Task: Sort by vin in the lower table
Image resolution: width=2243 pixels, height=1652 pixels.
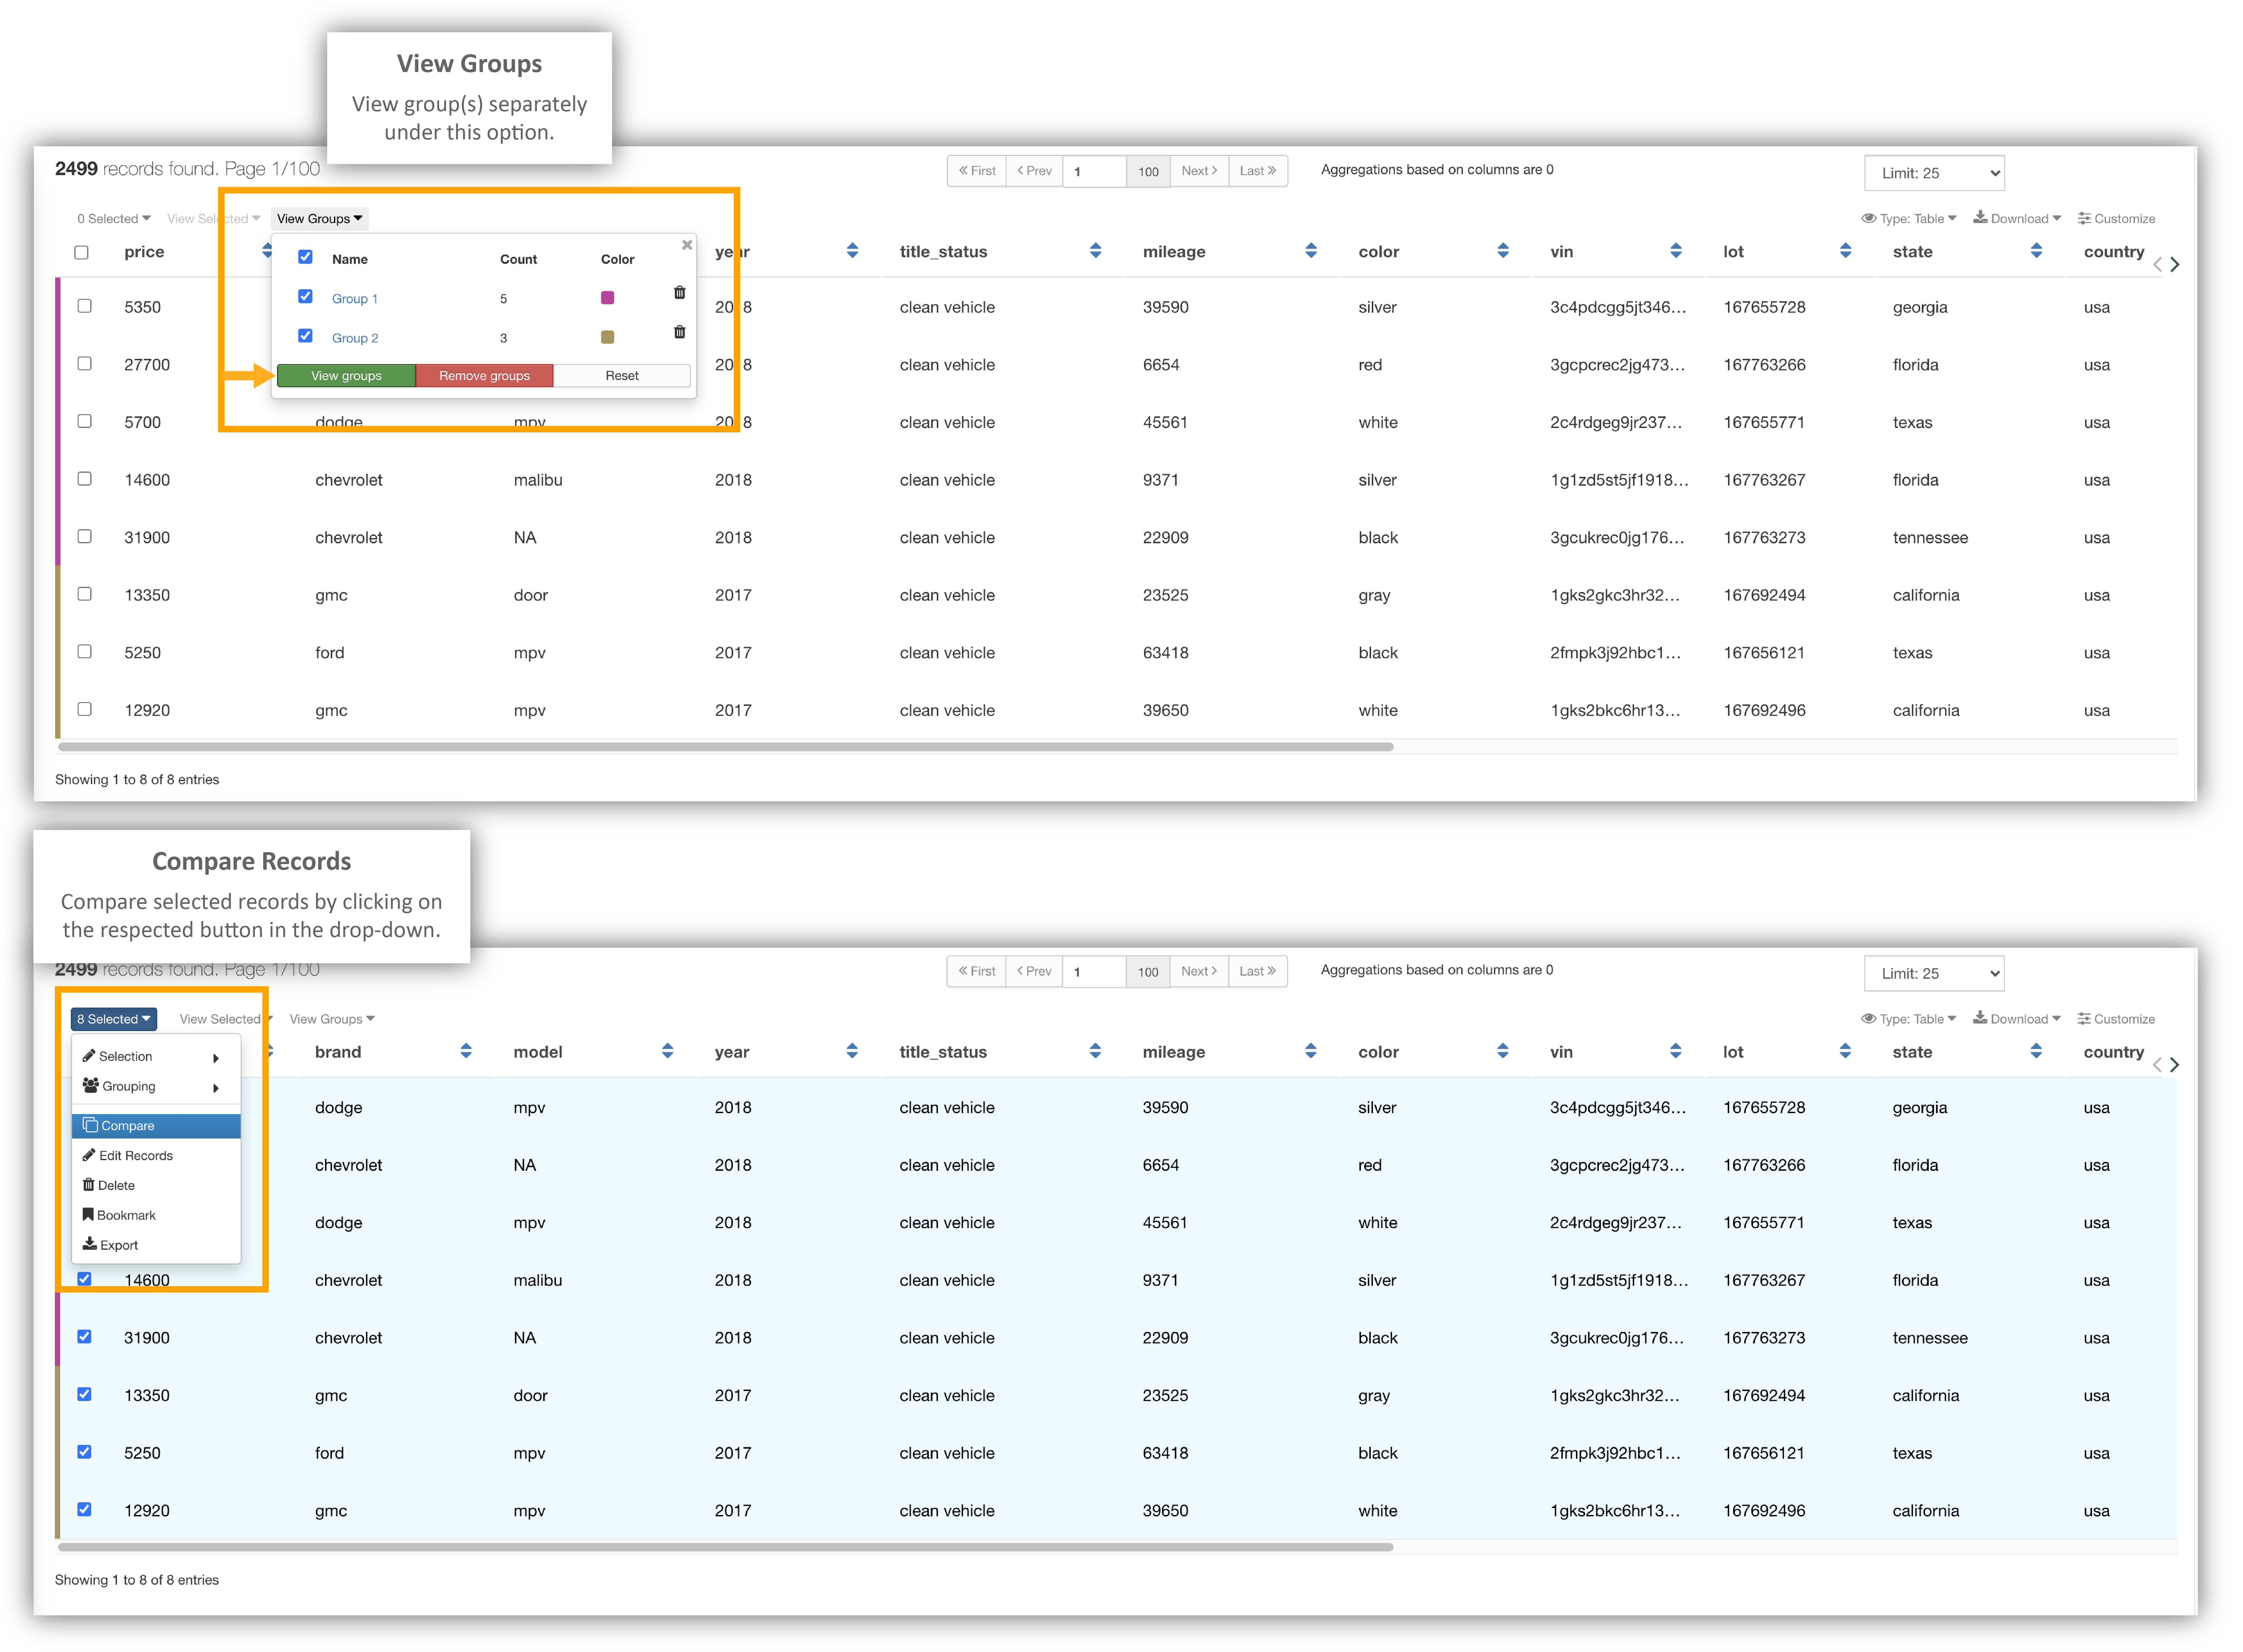Action: click(x=1676, y=1051)
